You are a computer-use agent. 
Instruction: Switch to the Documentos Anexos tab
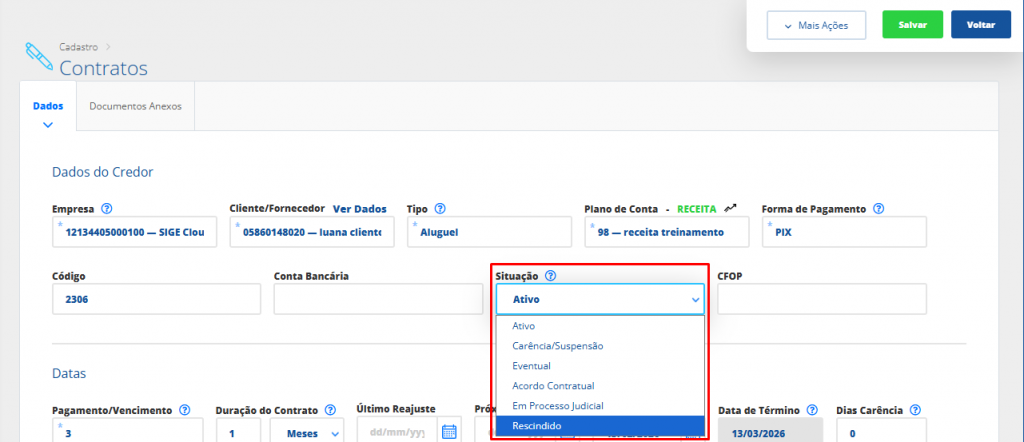(x=135, y=106)
